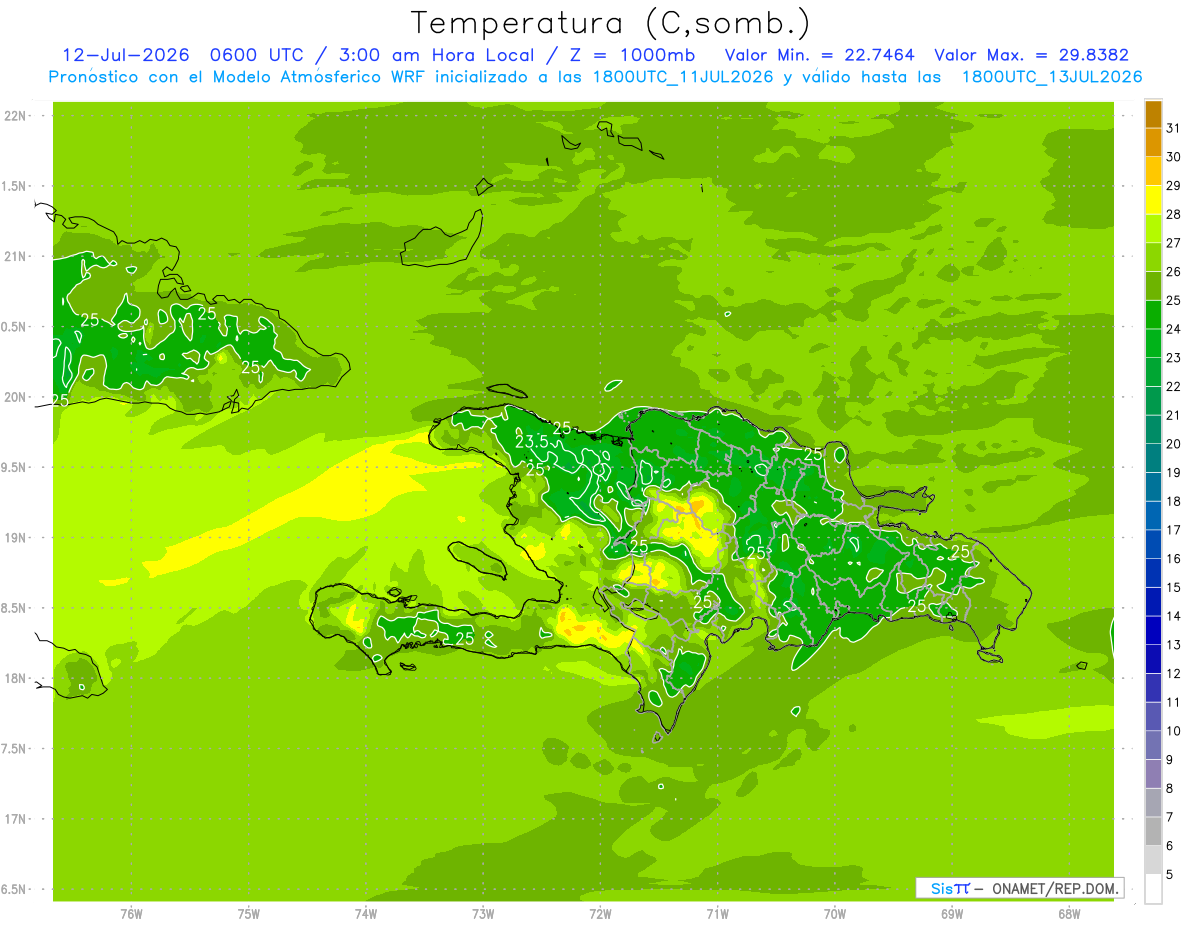Click the date text '12-Jul-2026'
This screenshot has height=927, width=1200.
click(x=126, y=55)
